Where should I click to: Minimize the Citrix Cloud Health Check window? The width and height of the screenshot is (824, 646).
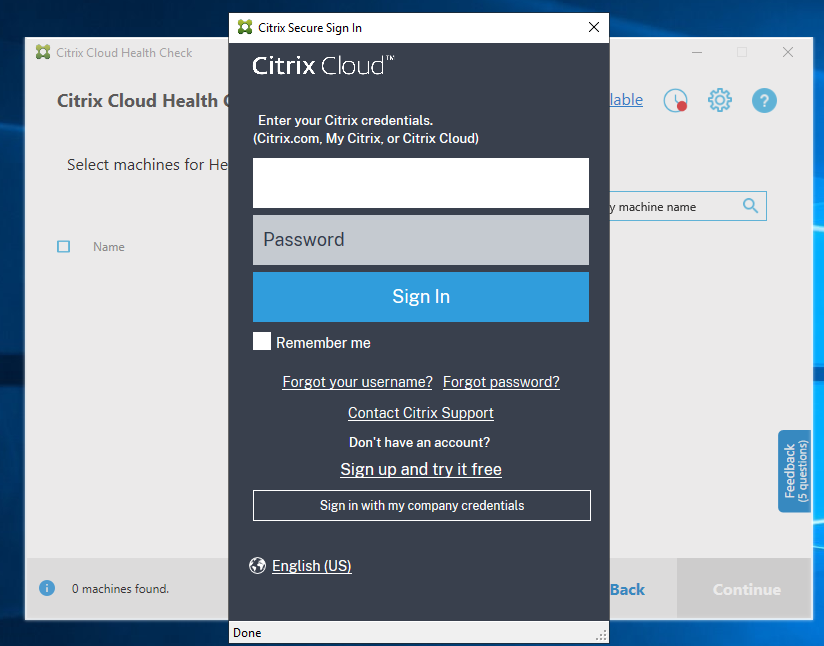697,52
